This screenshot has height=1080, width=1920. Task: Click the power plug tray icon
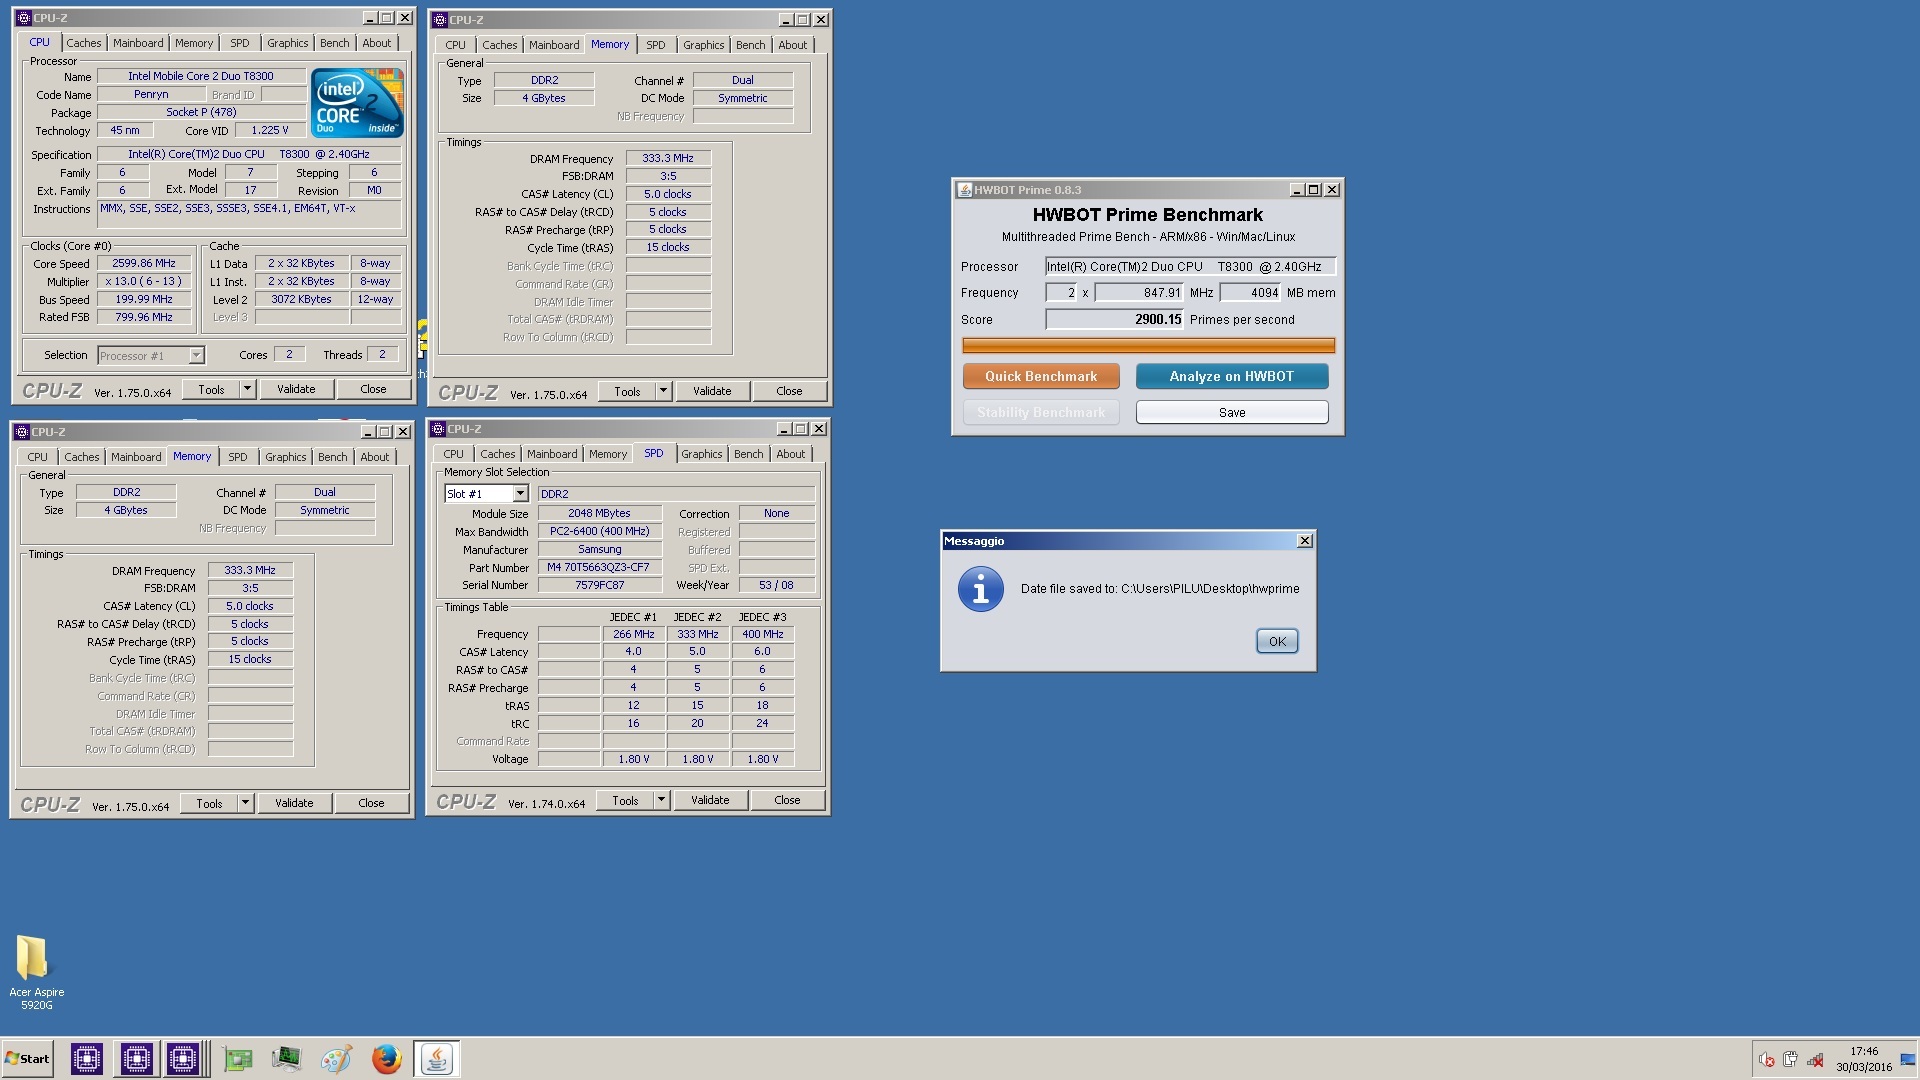[x=1790, y=1060]
